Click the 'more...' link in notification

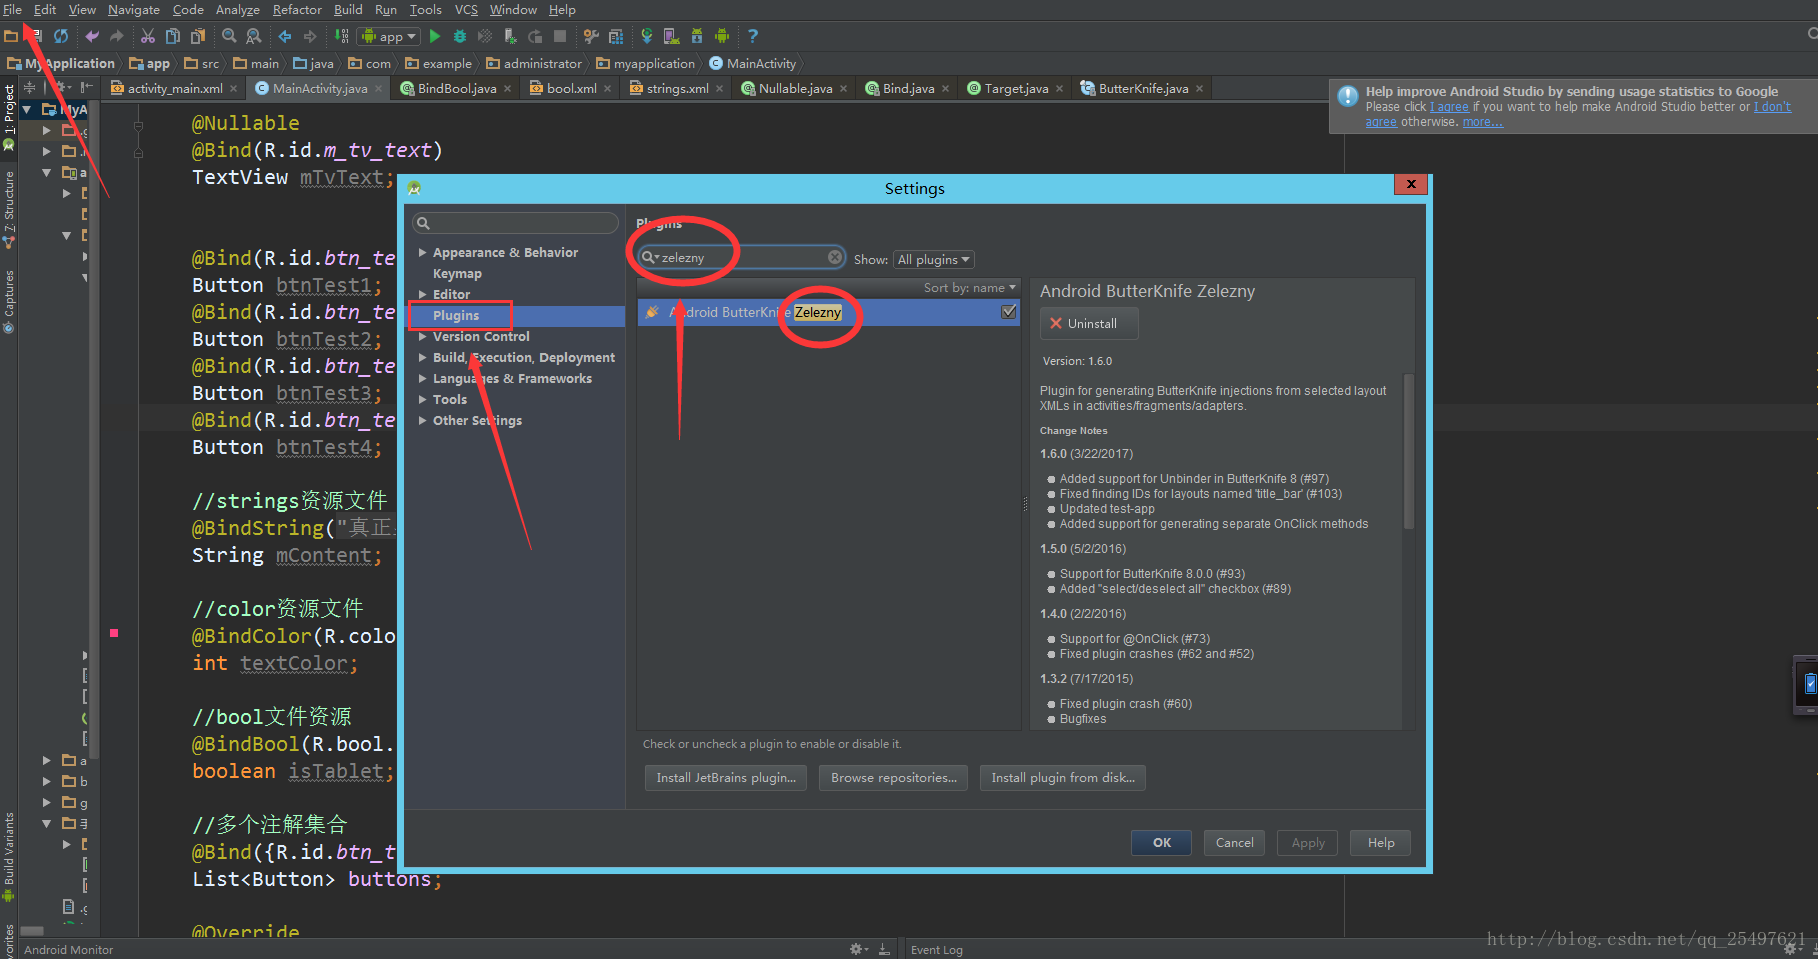pos(1482,122)
